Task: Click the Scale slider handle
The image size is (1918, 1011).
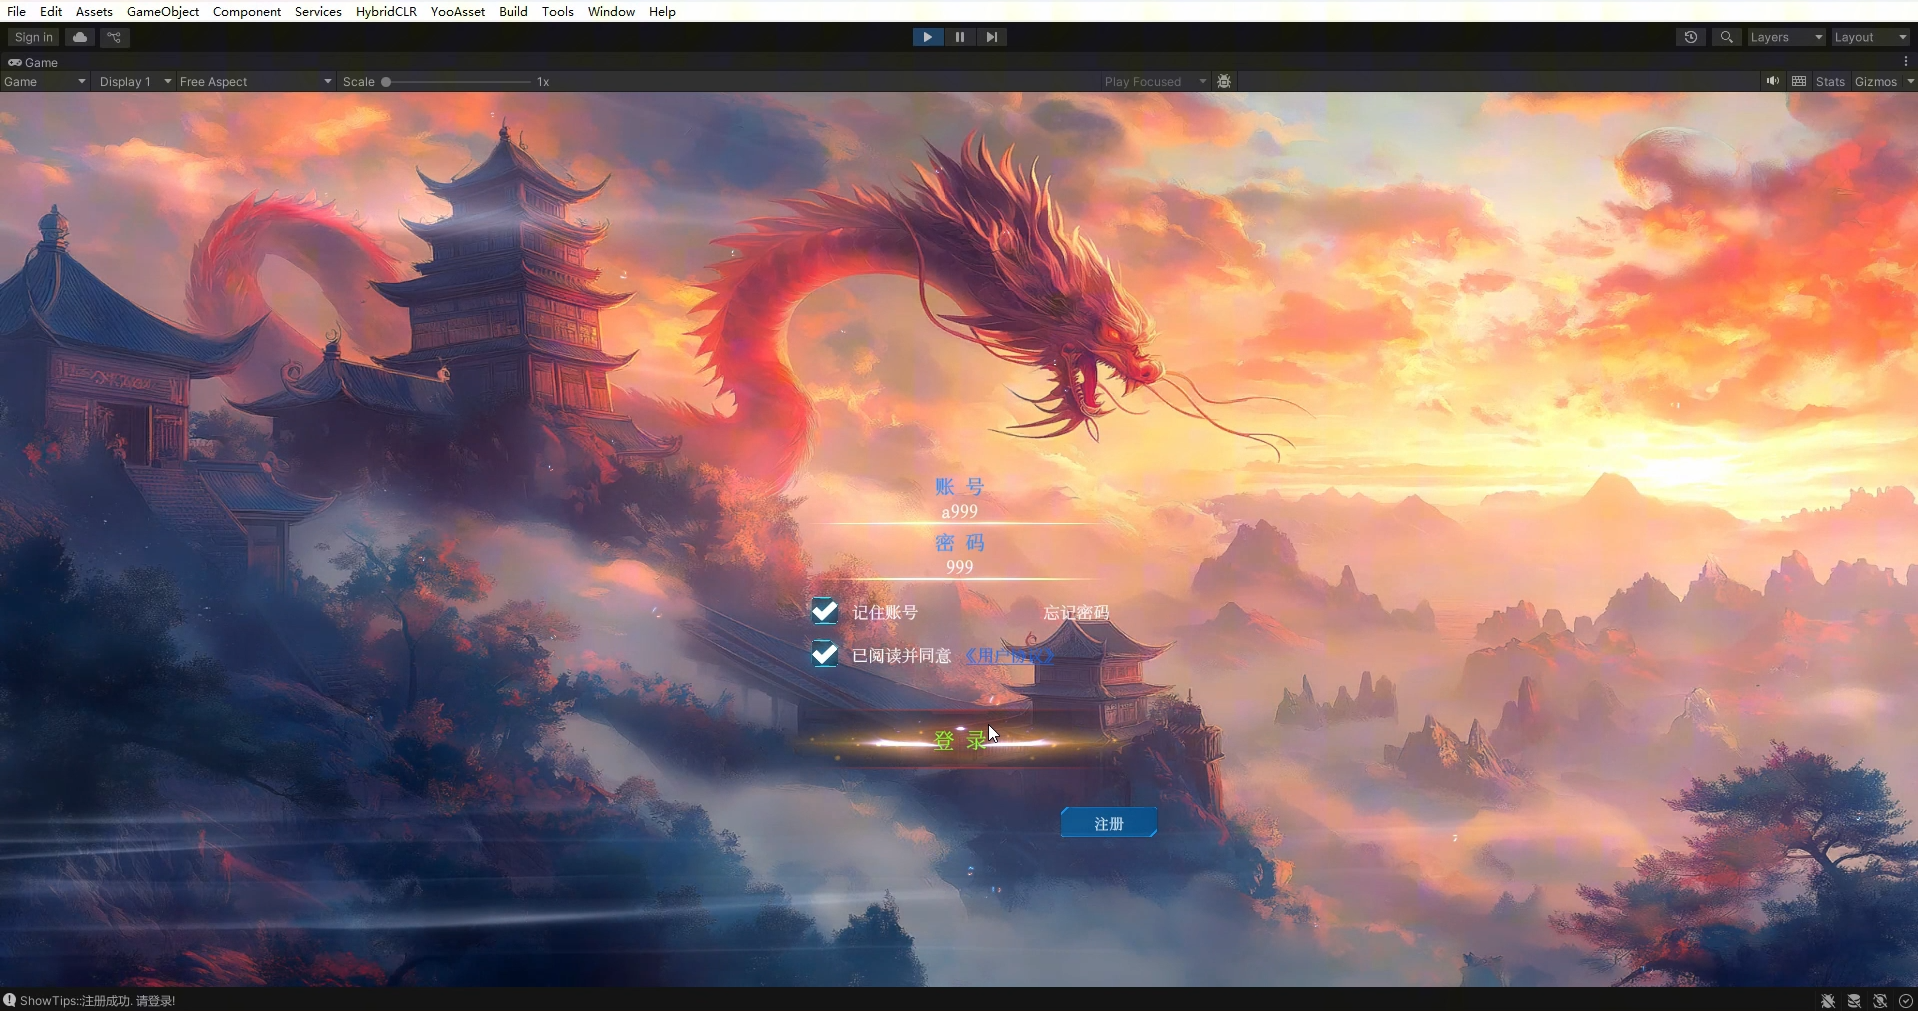Action: coord(386,82)
